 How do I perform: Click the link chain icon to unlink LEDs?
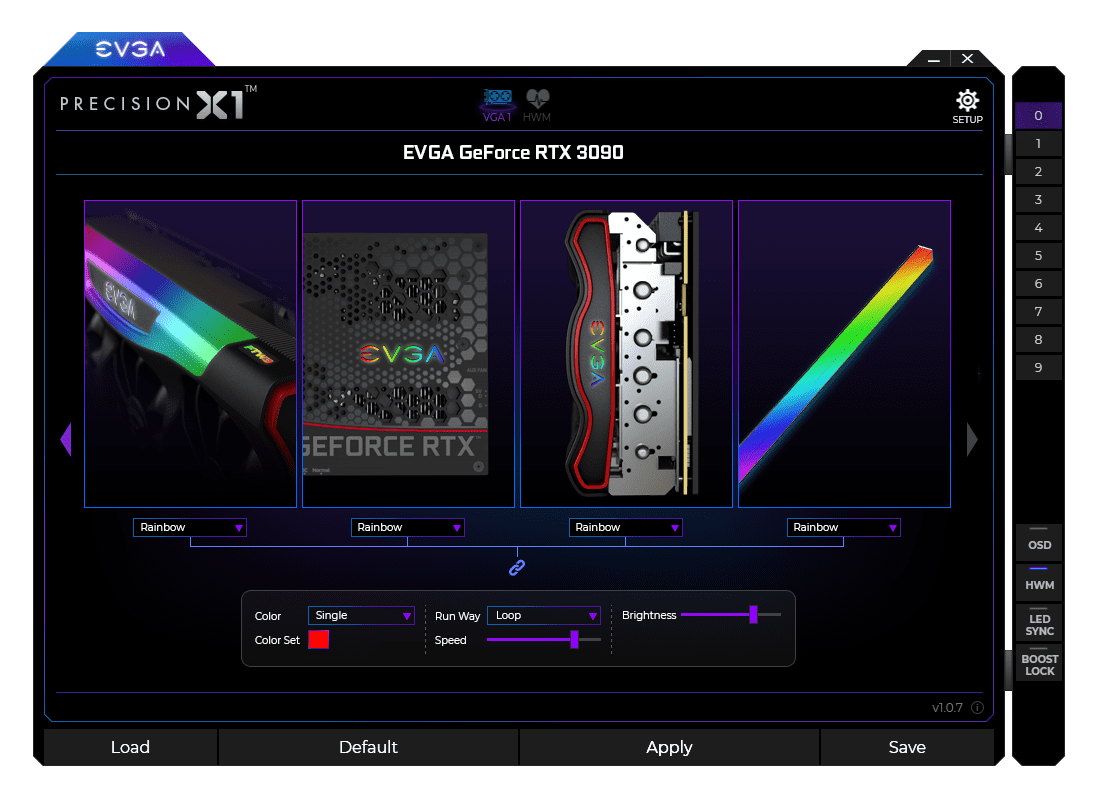pos(517,568)
